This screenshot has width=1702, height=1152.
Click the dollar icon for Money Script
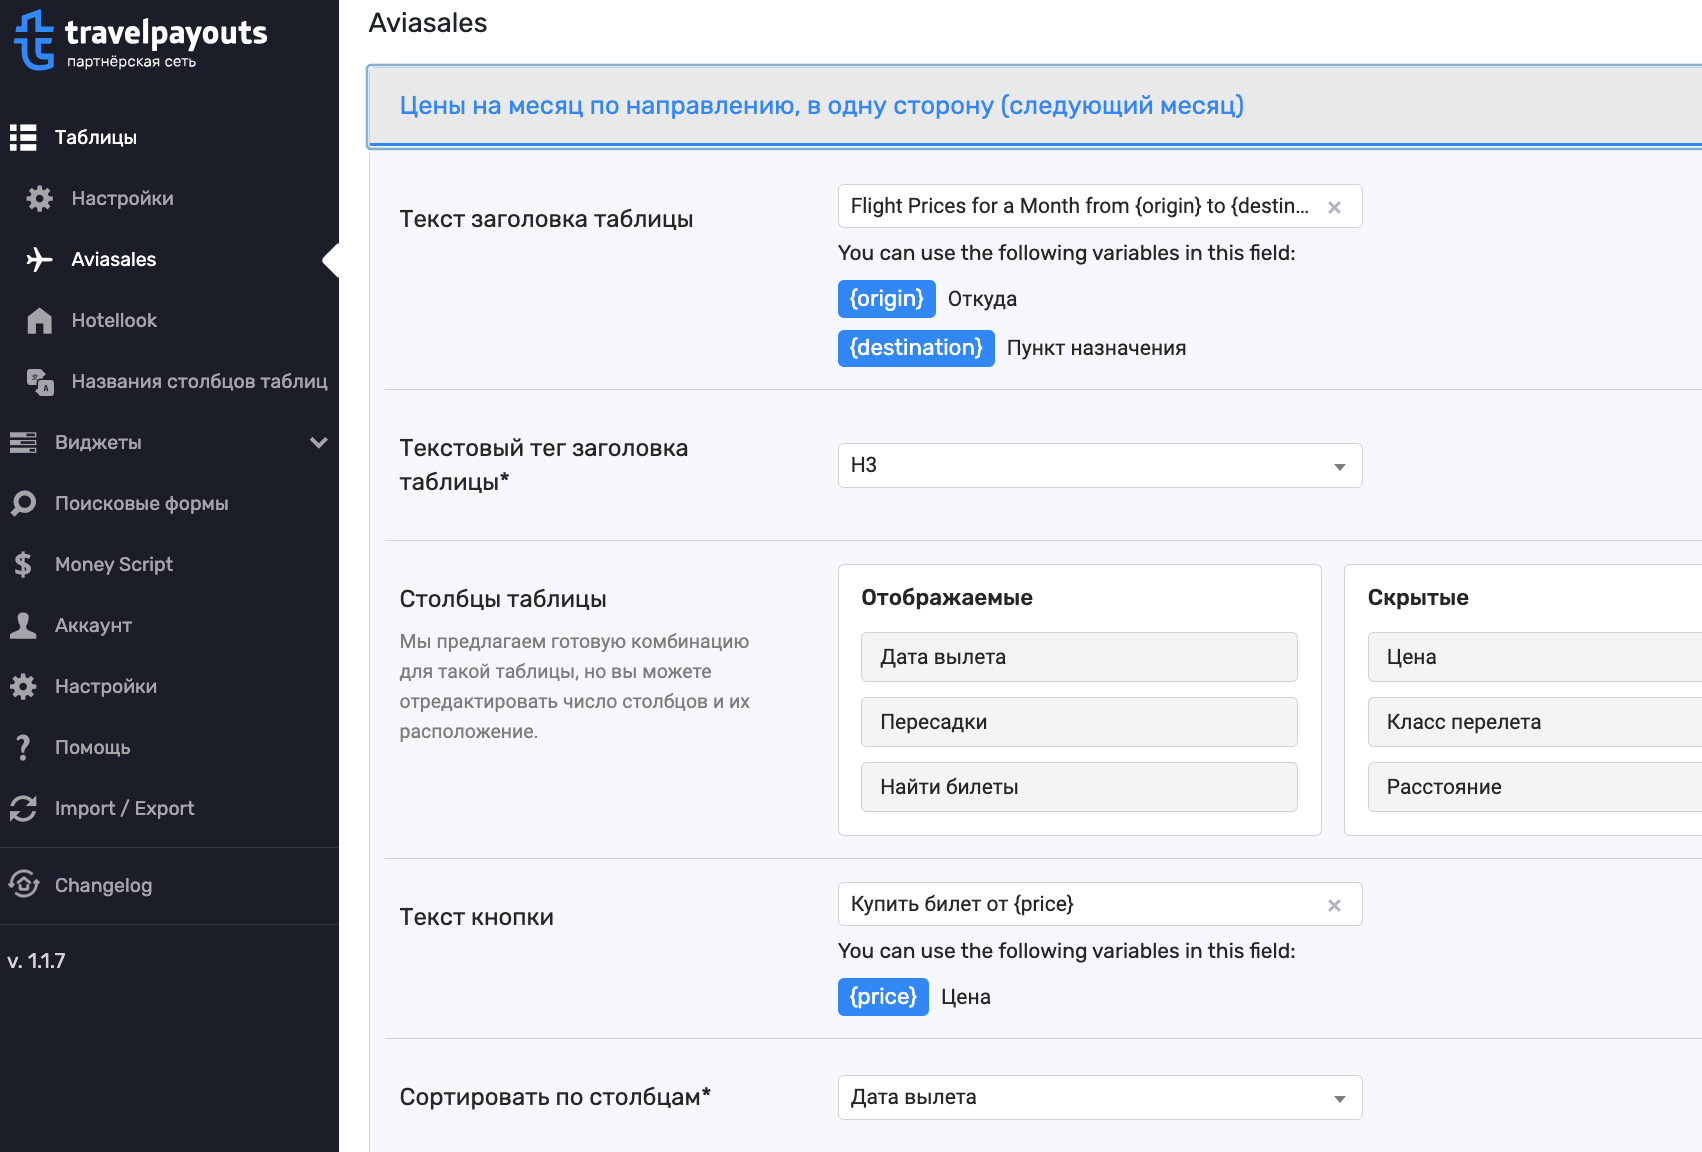click(x=23, y=564)
